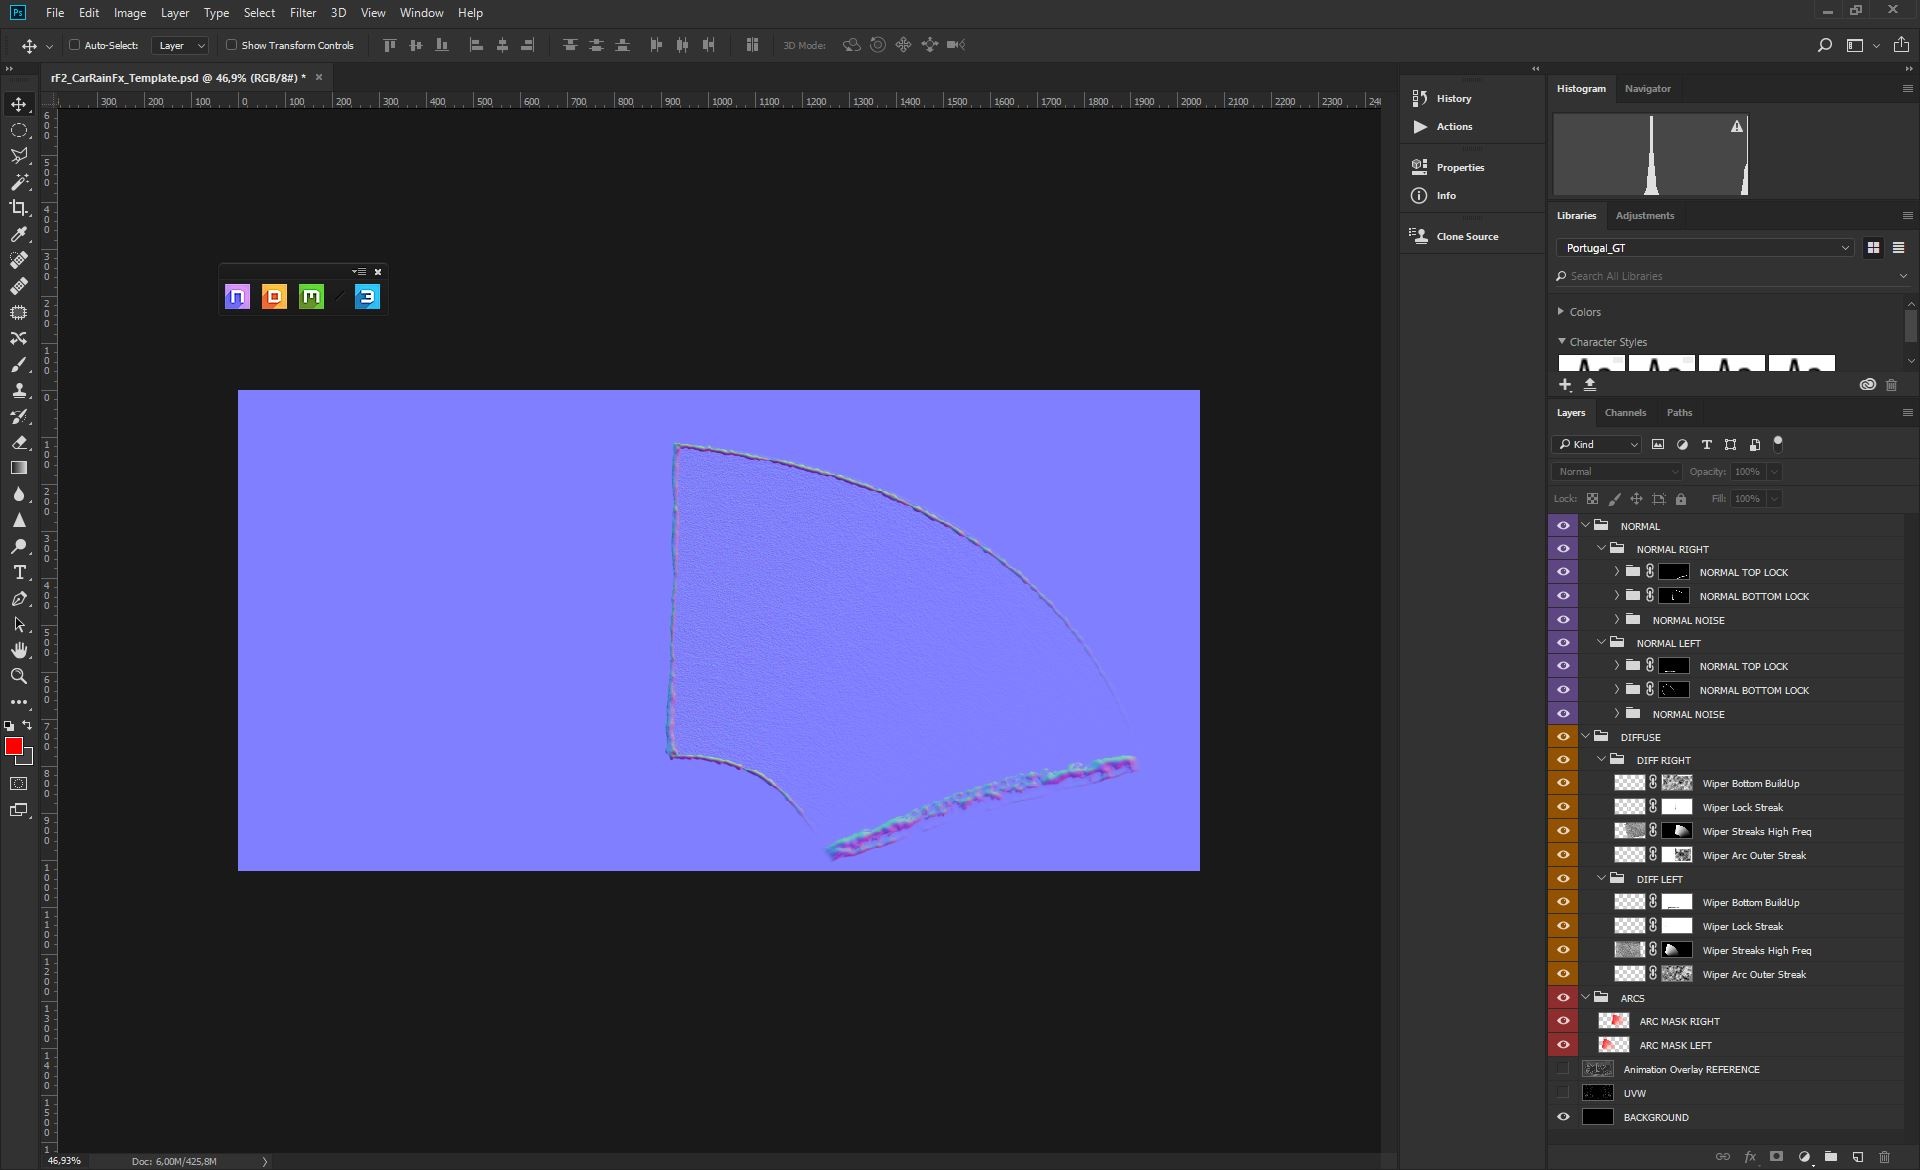Add layer style fx icon
Viewport: 1920px width, 1170px height.
[x=1750, y=1157]
